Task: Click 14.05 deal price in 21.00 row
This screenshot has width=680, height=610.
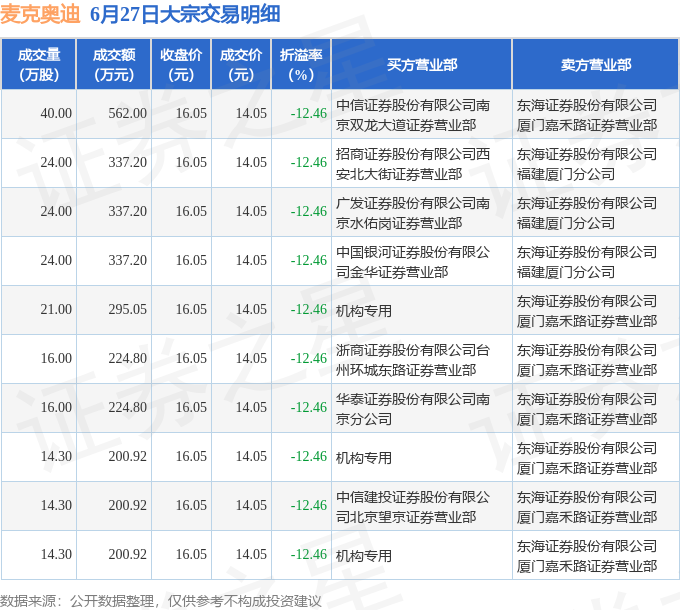Action: (251, 310)
